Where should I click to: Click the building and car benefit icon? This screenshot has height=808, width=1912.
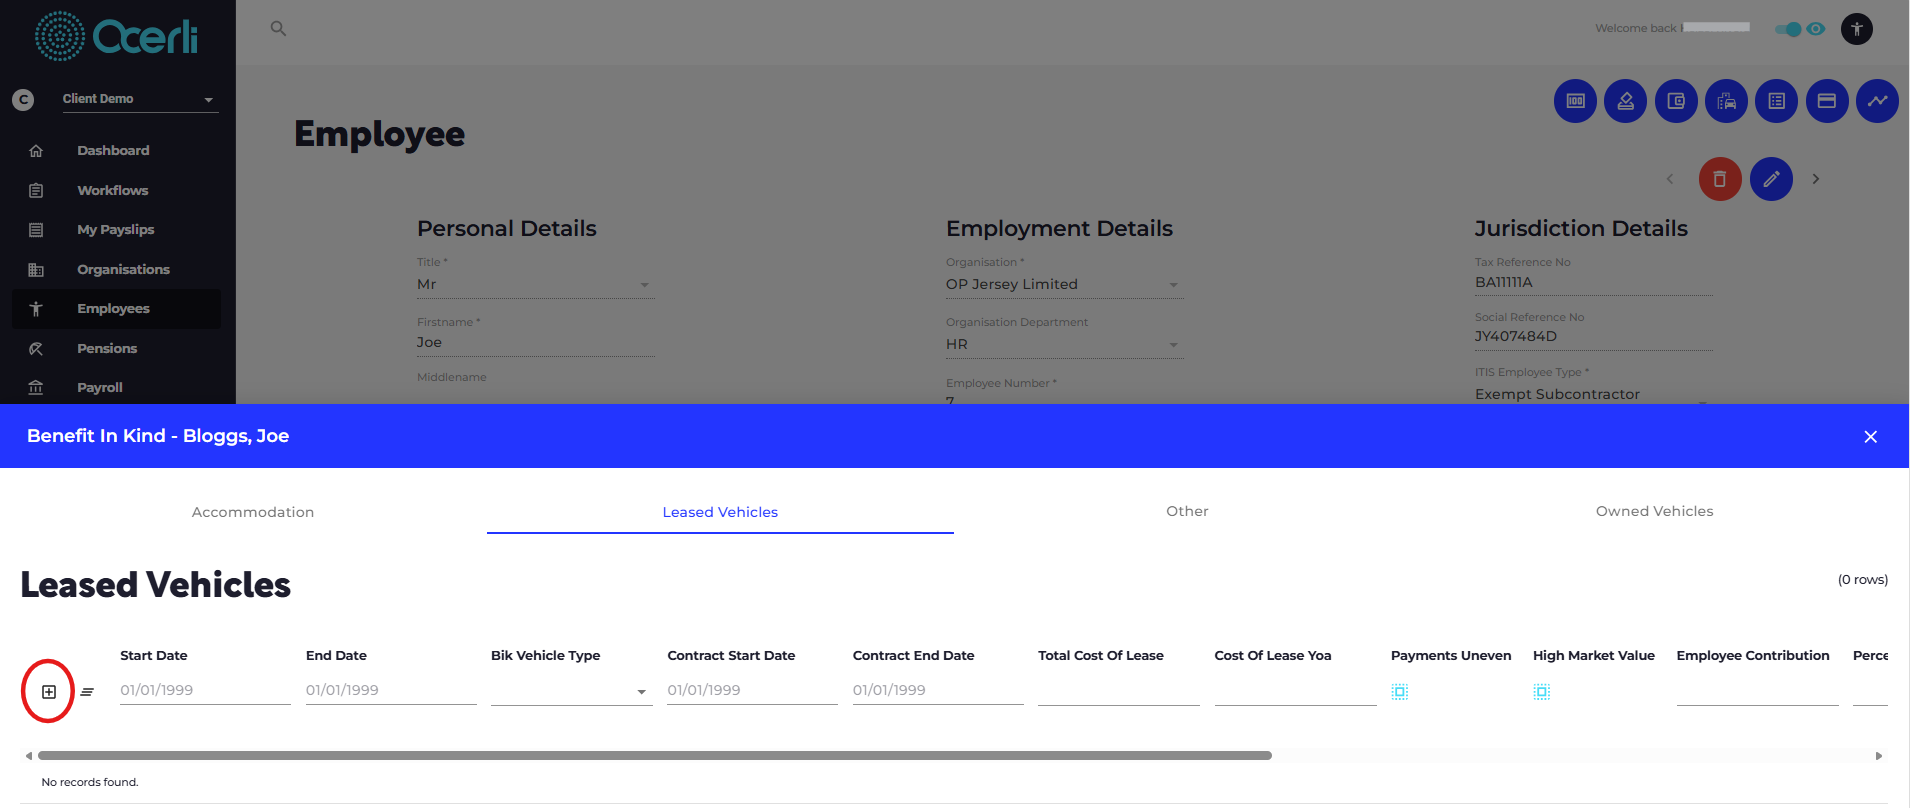[1726, 101]
